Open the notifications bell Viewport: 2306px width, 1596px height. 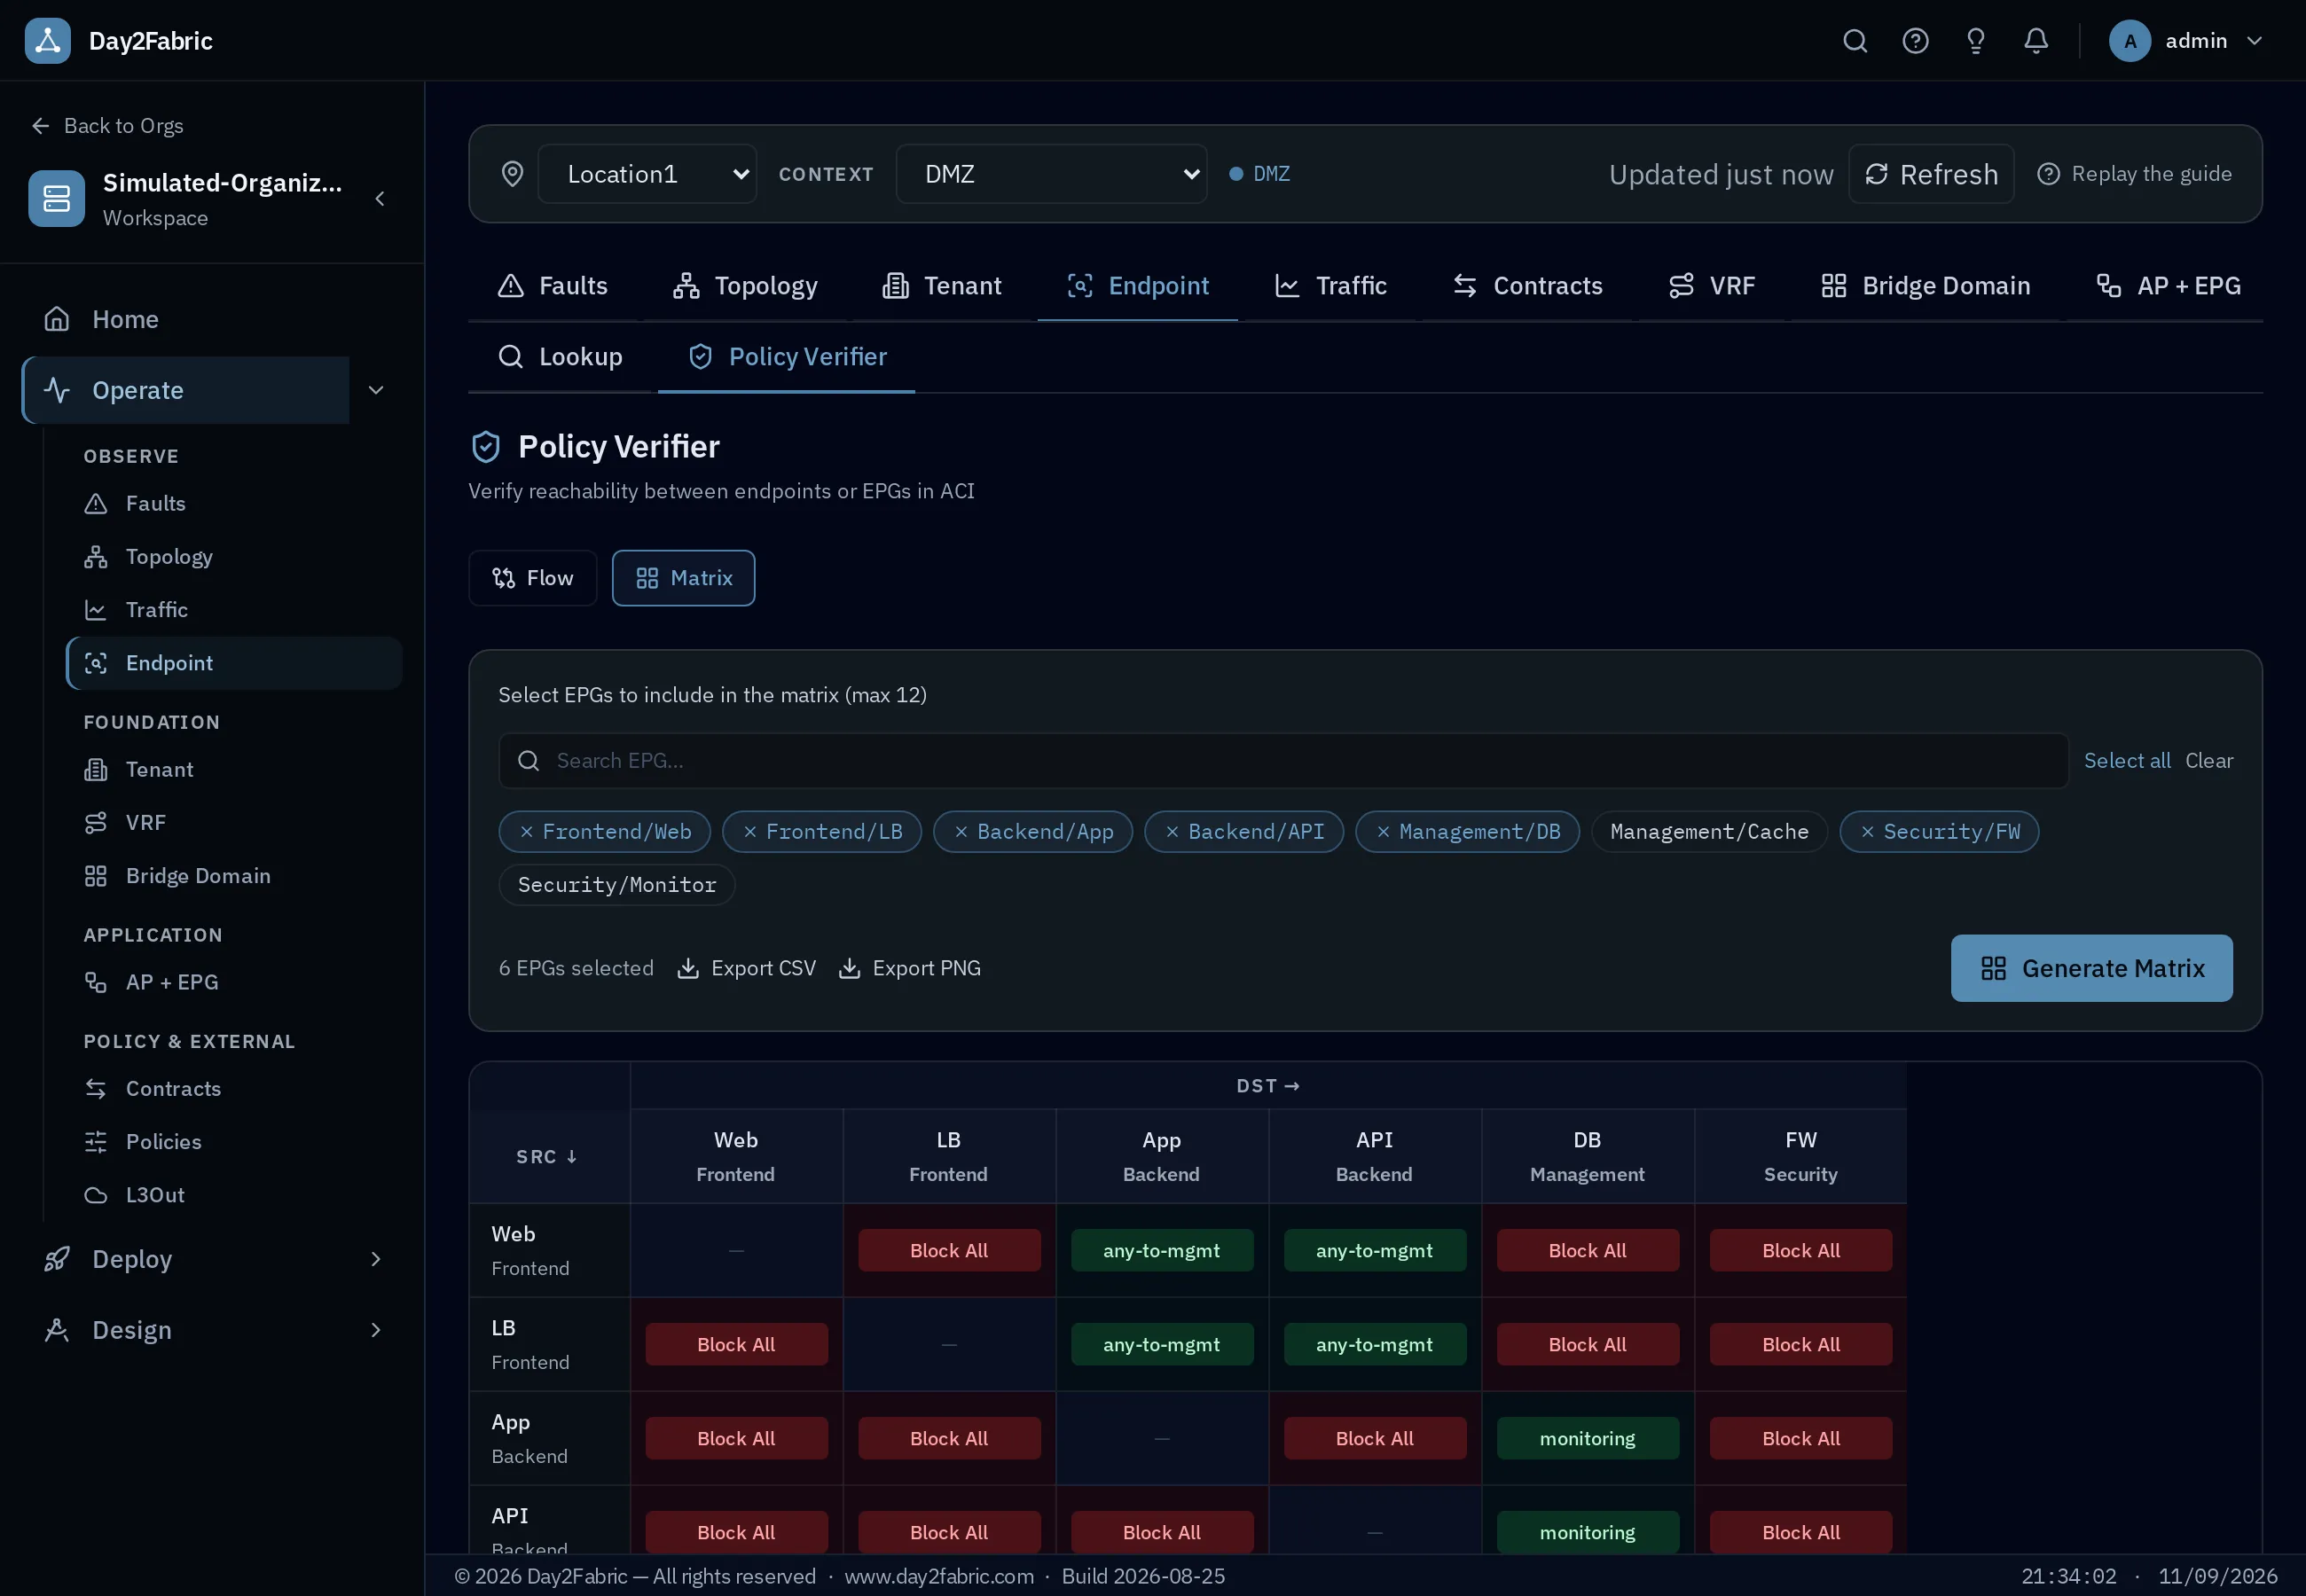pyautogui.click(x=2036, y=41)
